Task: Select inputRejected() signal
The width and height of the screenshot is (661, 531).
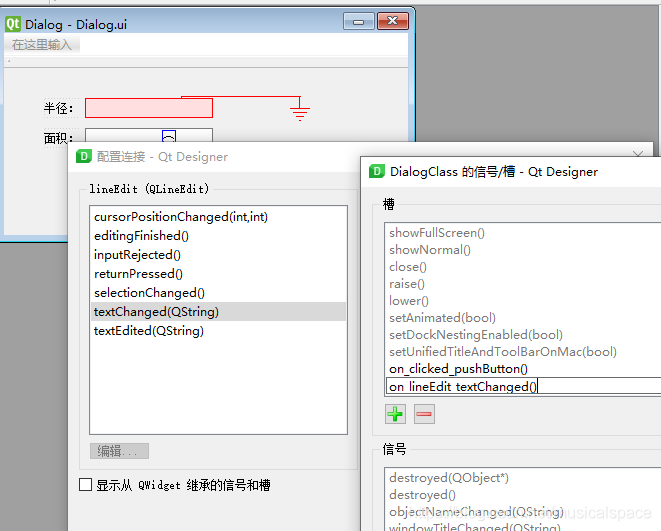Action: tap(218, 255)
